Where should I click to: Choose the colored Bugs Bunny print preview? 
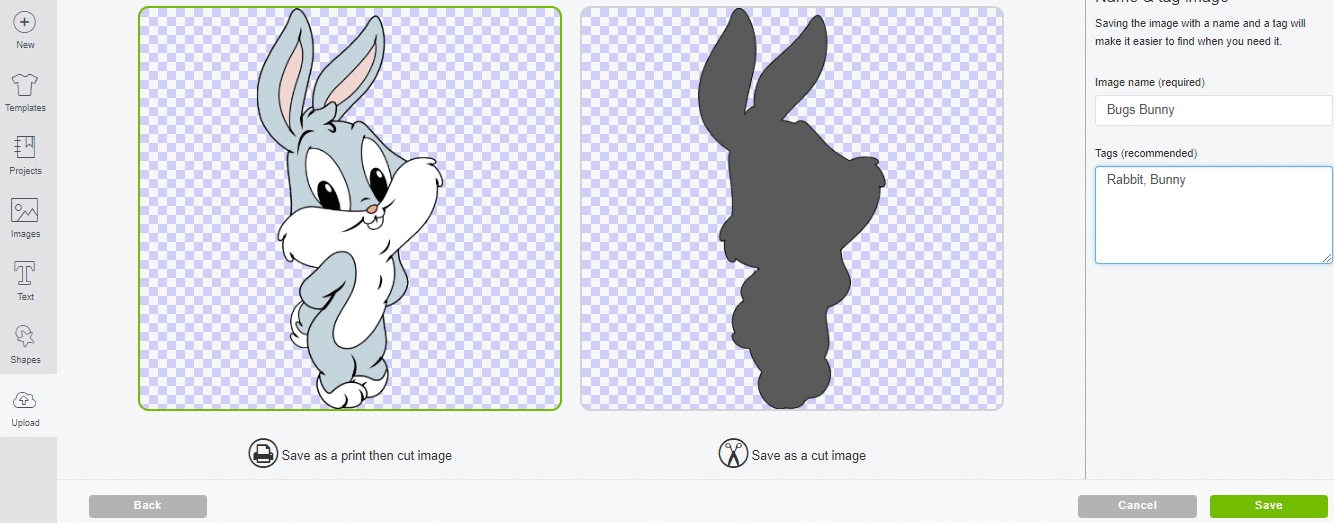point(350,208)
